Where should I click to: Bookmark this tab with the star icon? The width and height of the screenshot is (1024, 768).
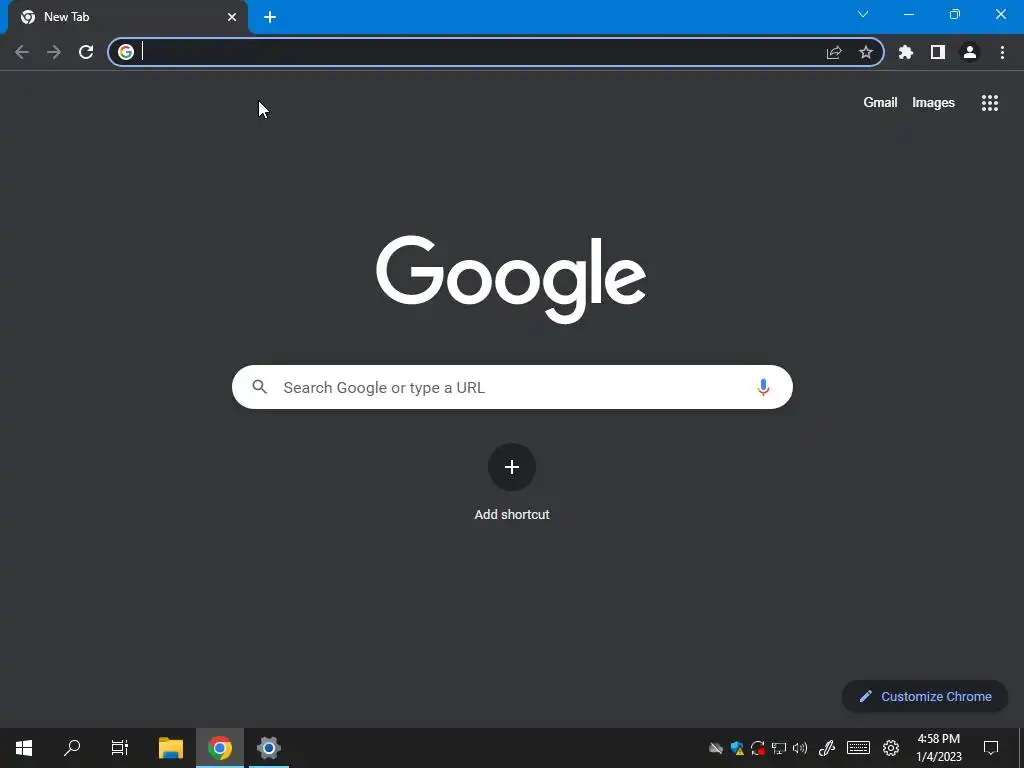(x=866, y=52)
